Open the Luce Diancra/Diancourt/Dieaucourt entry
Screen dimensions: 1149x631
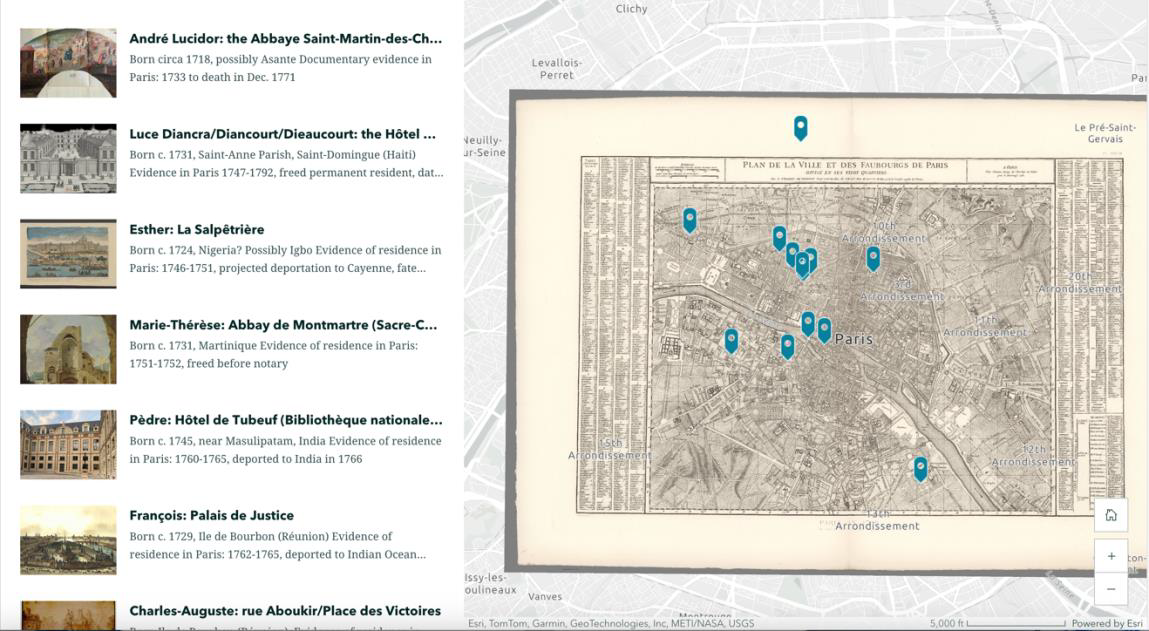tap(283, 134)
